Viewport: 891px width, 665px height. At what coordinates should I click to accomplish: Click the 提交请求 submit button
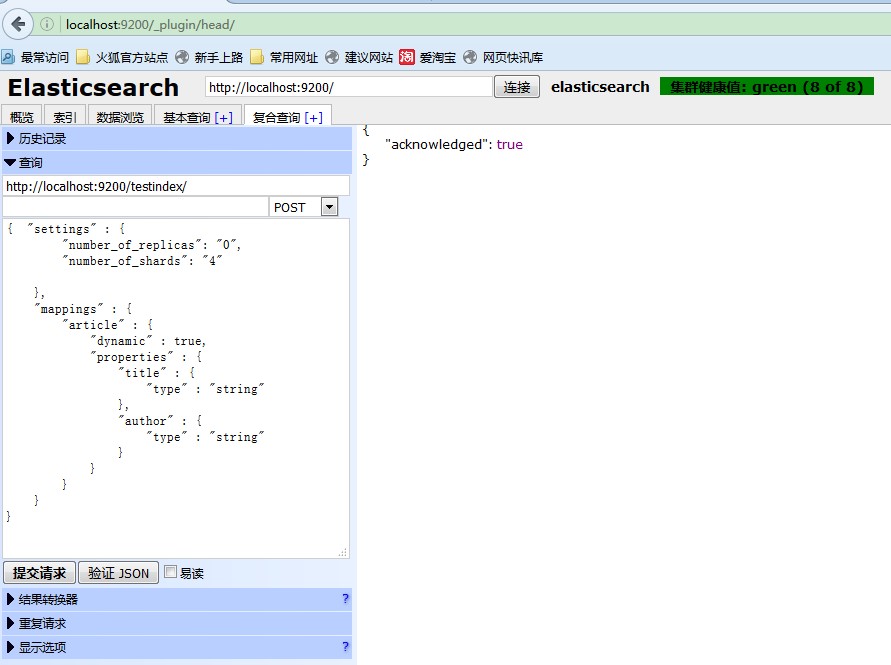pos(39,573)
